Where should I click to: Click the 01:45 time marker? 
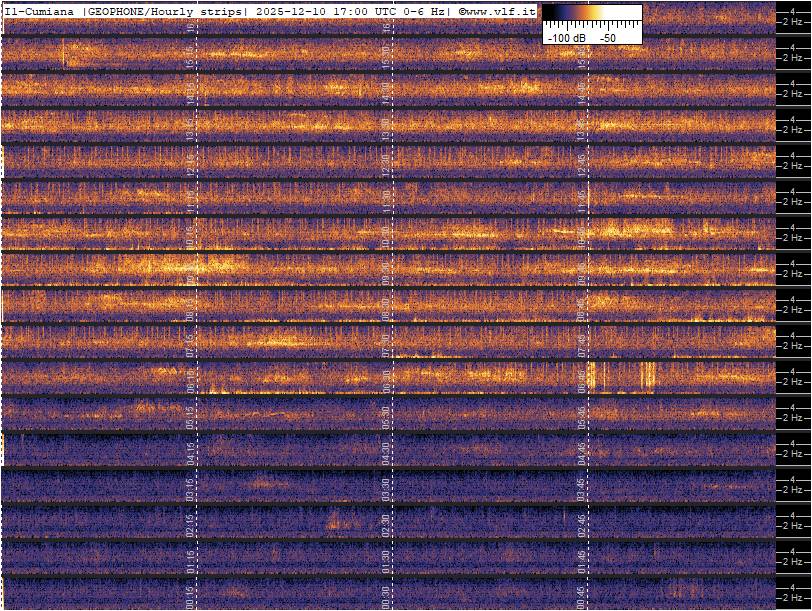(582, 559)
